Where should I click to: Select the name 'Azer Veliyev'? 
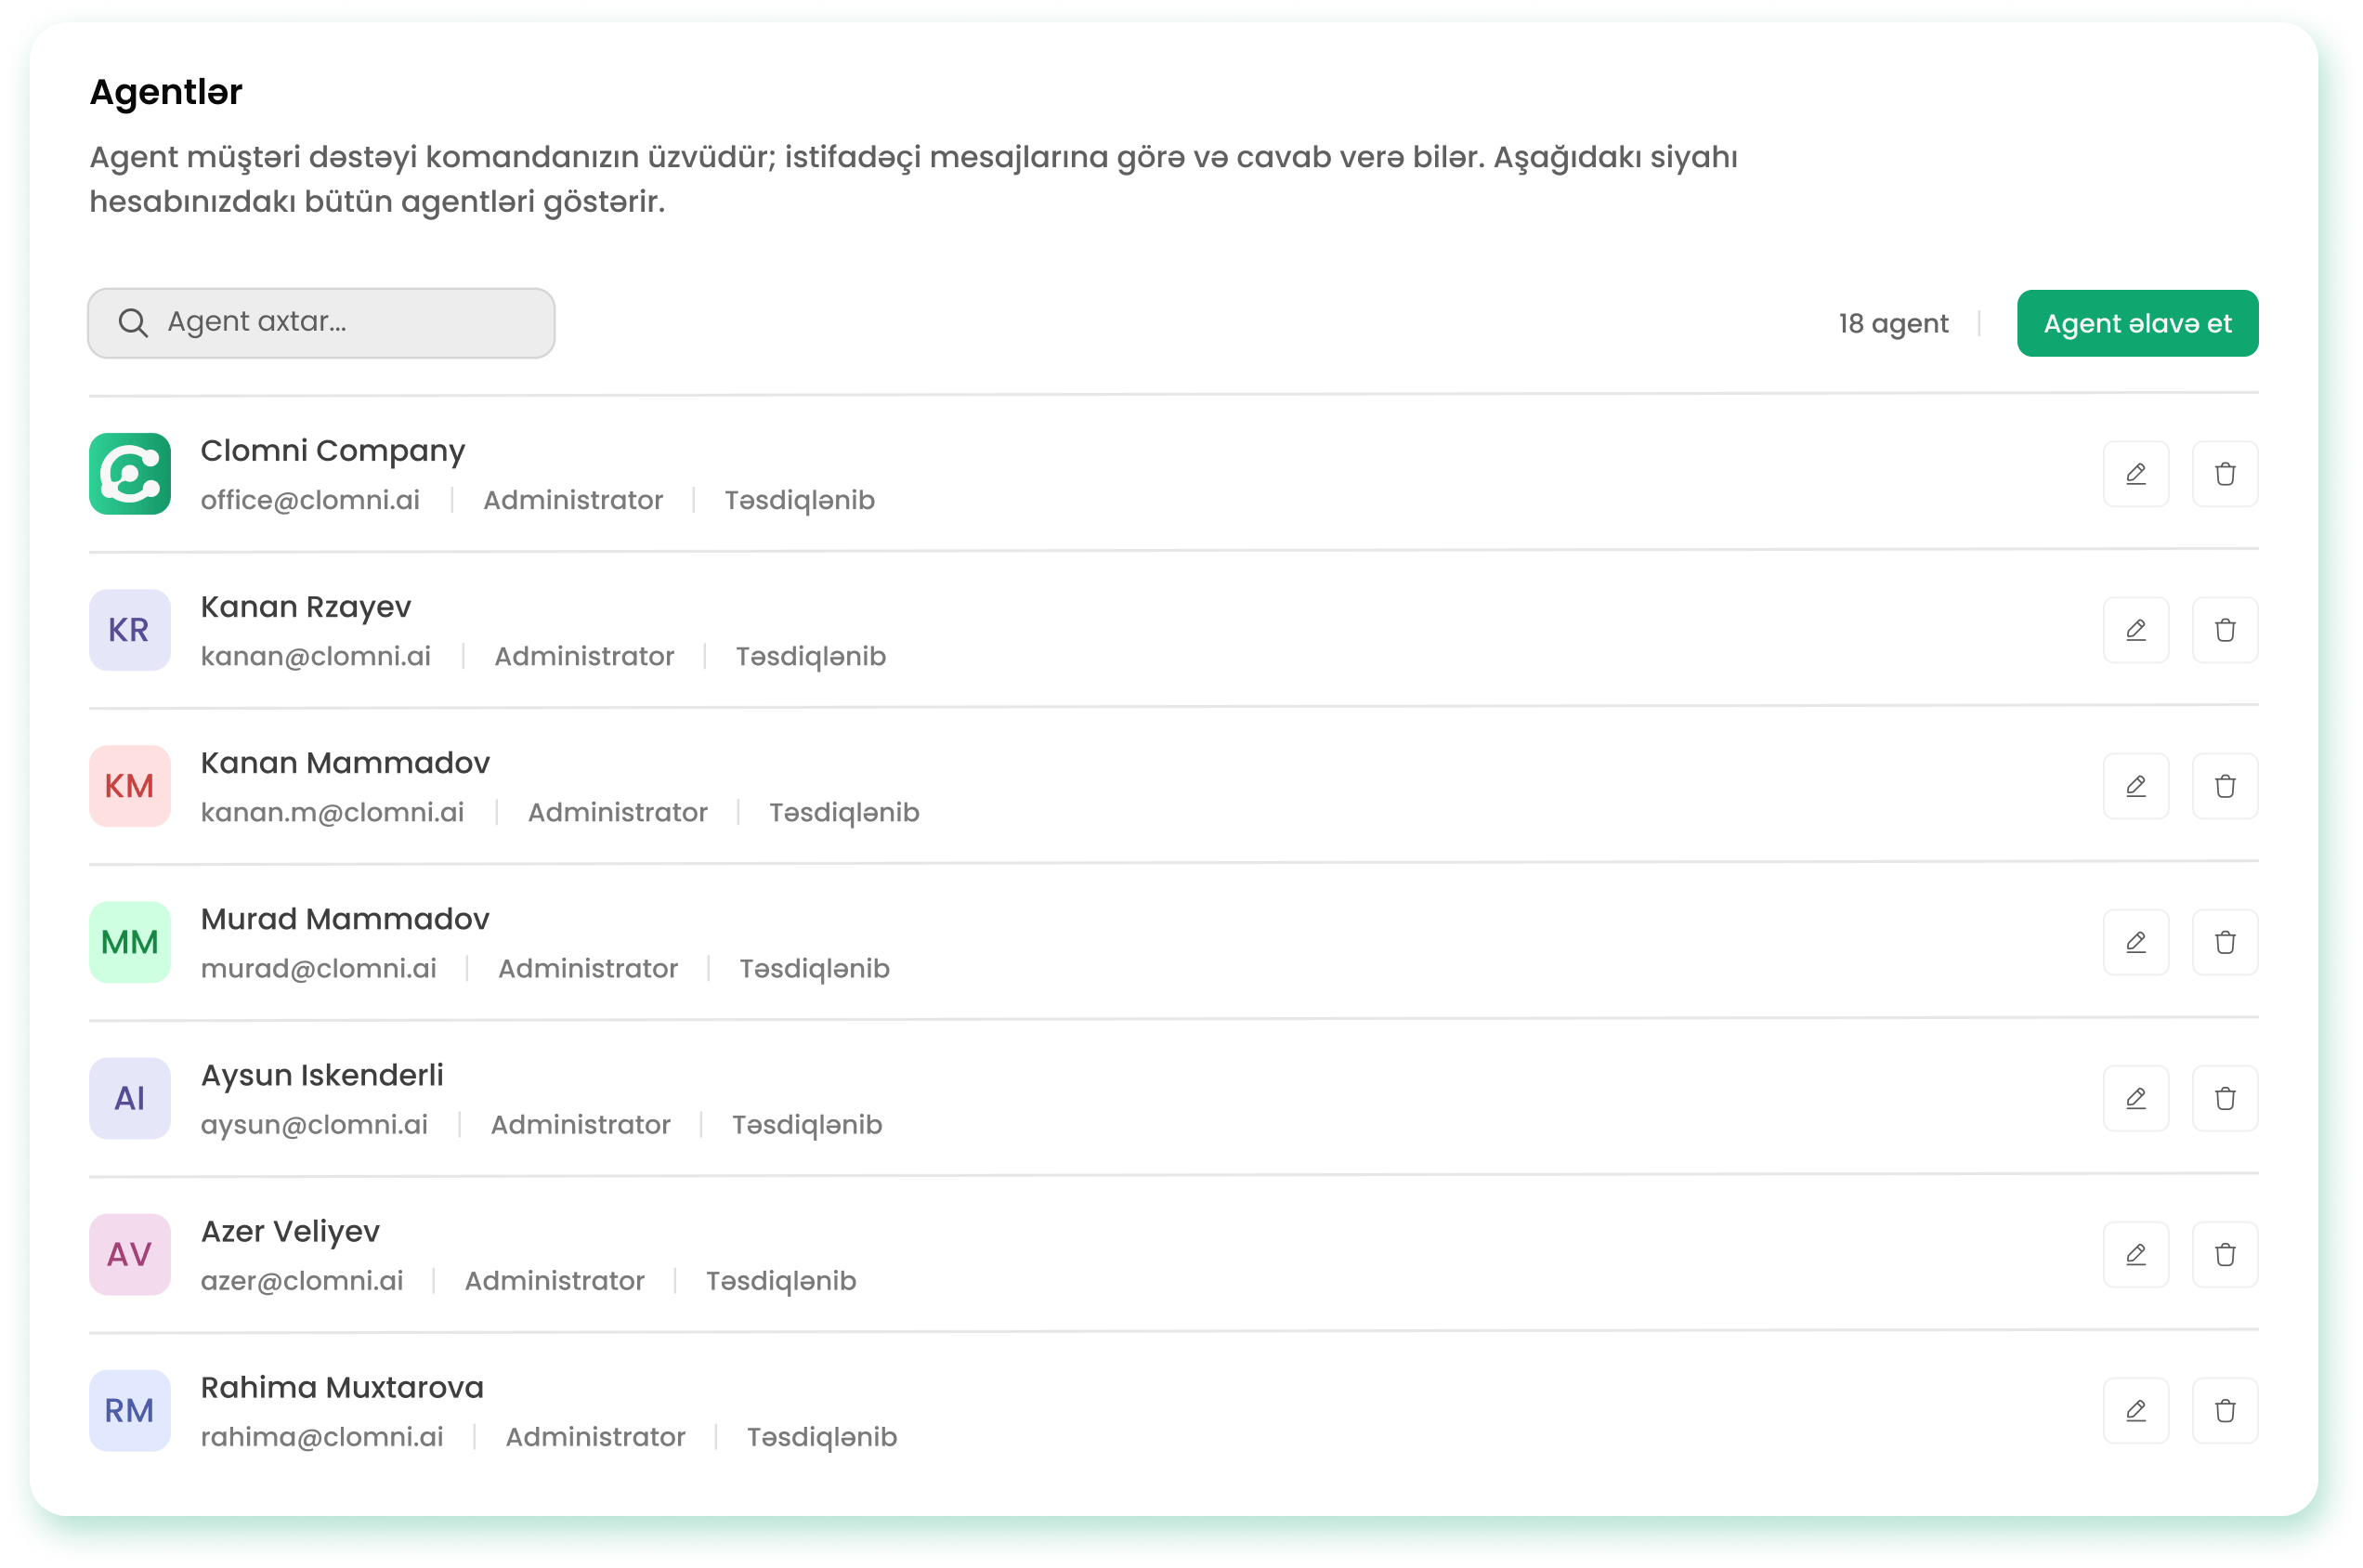290,1231
